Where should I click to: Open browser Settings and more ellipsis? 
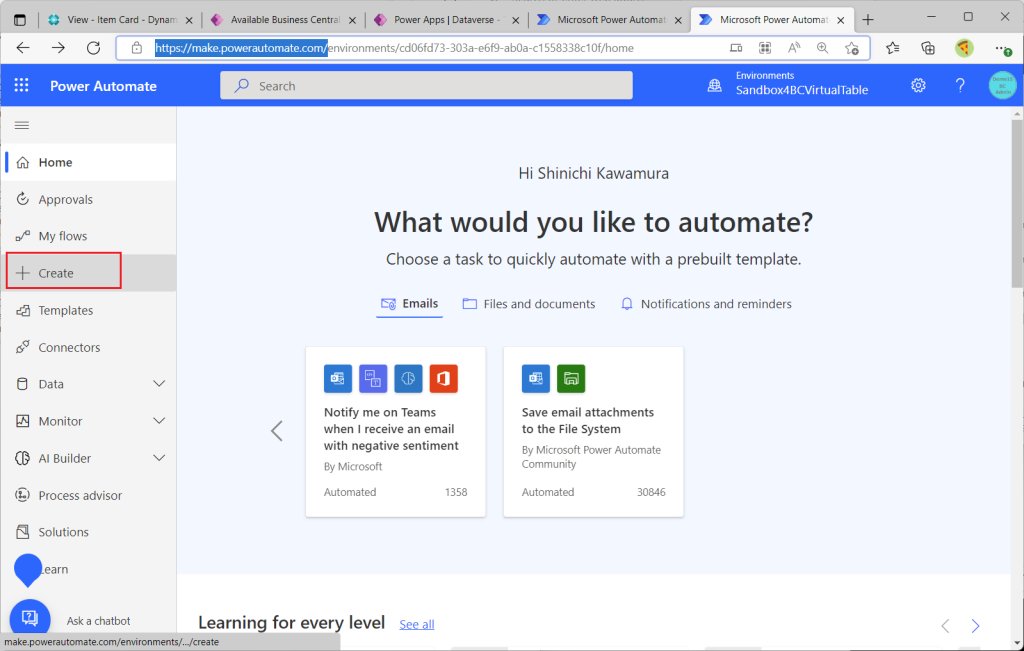pos(1002,48)
